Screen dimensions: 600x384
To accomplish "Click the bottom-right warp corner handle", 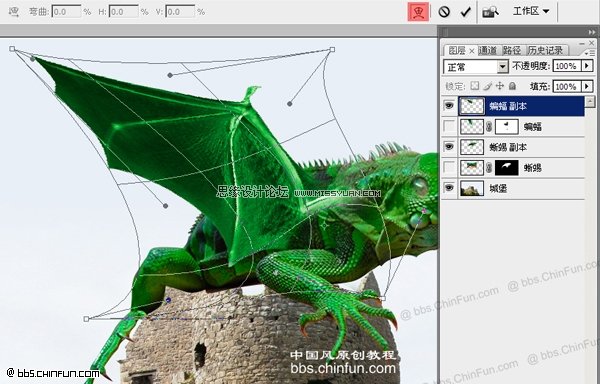I will click(383, 298).
